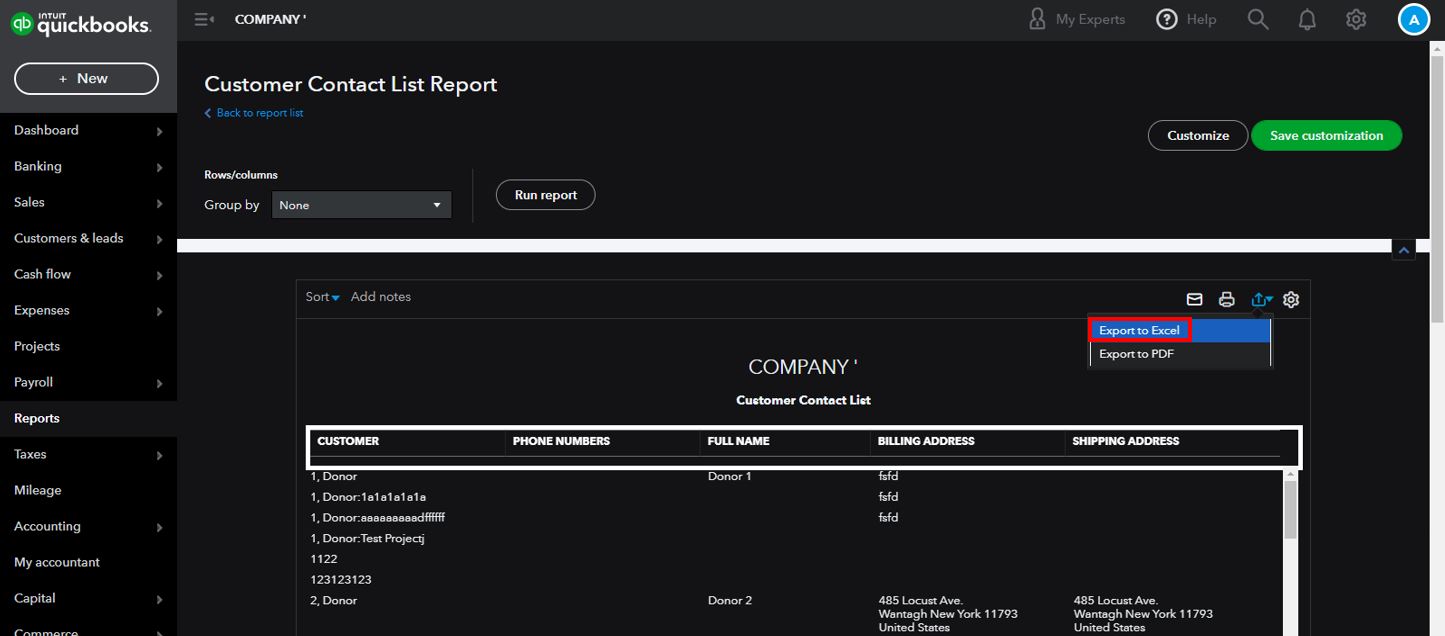
Task: Open the Sort dropdown
Action: pyautogui.click(x=322, y=297)
